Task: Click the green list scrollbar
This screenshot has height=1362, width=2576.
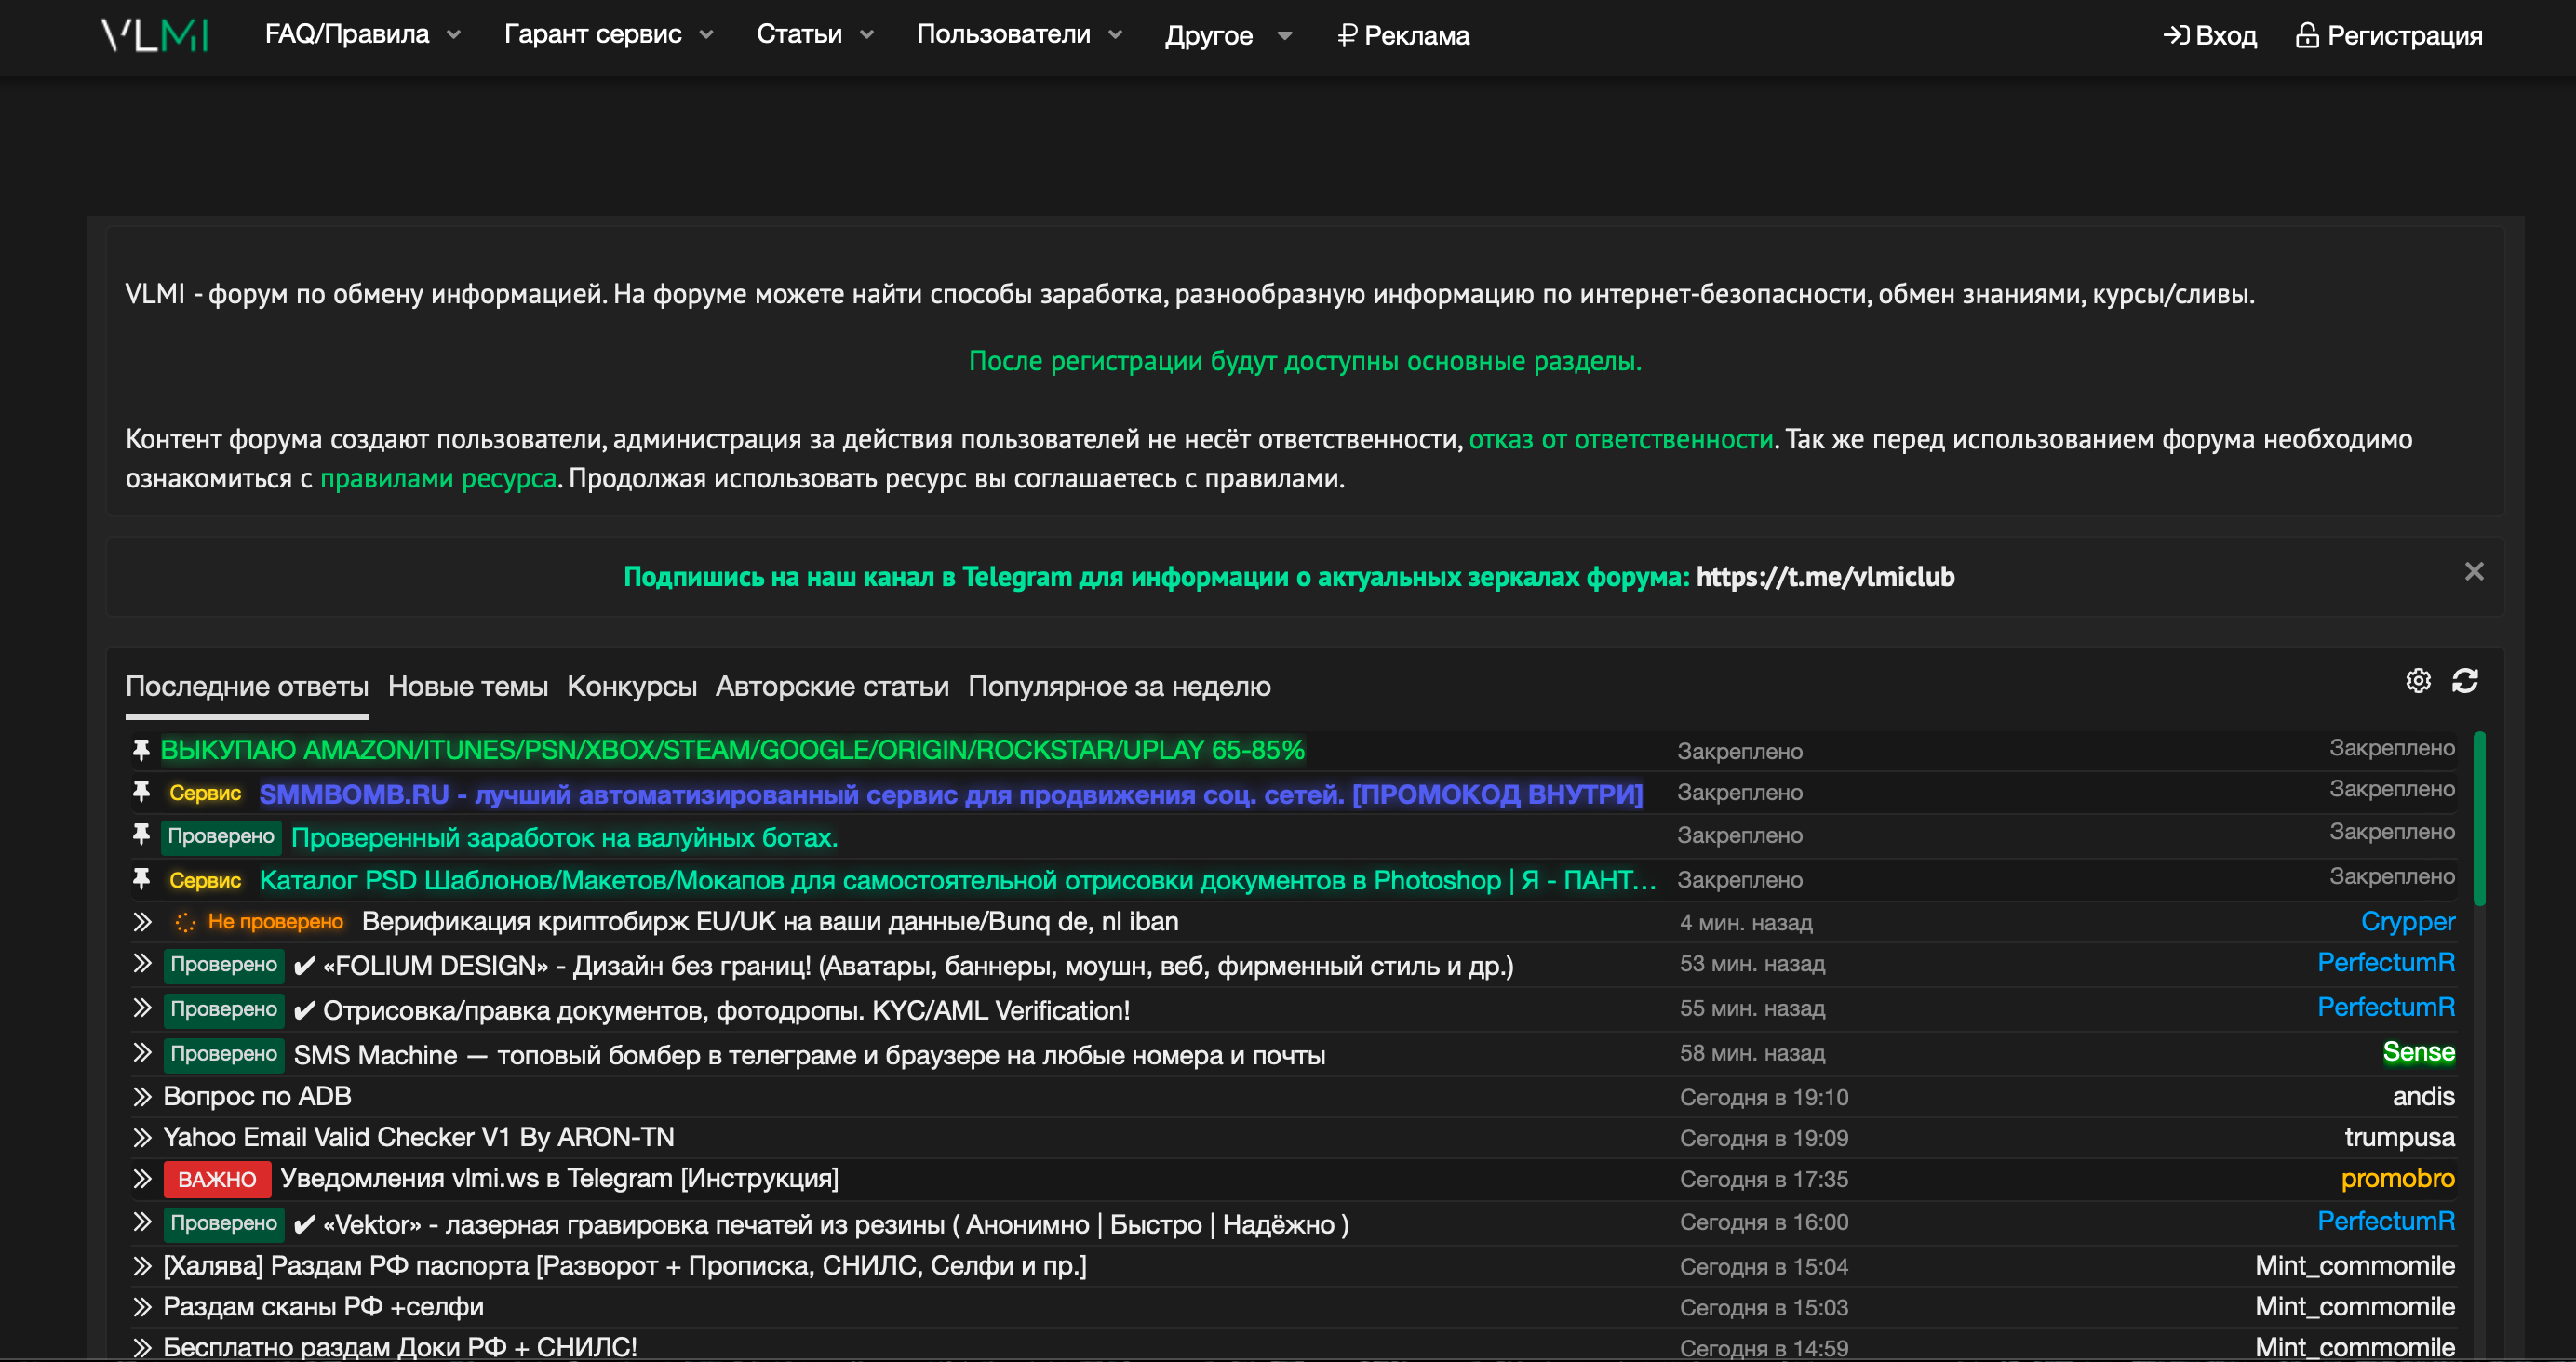Action: coord(2479,819)
